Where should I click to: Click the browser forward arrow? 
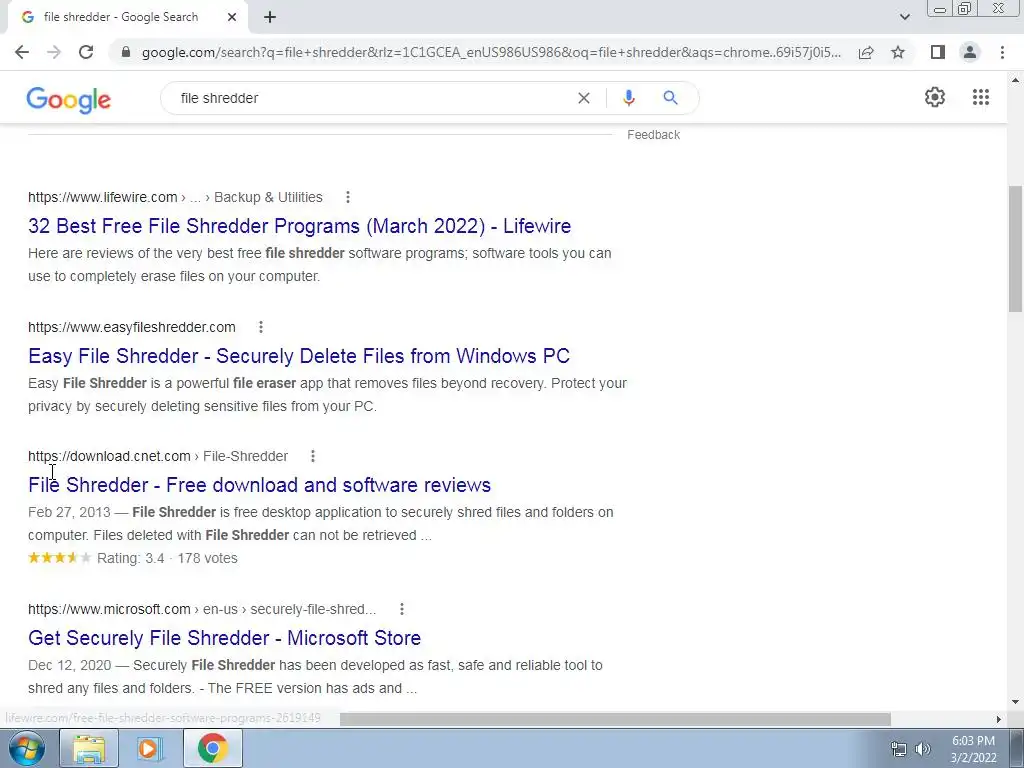pyautogui.click(x=54, y=52)
